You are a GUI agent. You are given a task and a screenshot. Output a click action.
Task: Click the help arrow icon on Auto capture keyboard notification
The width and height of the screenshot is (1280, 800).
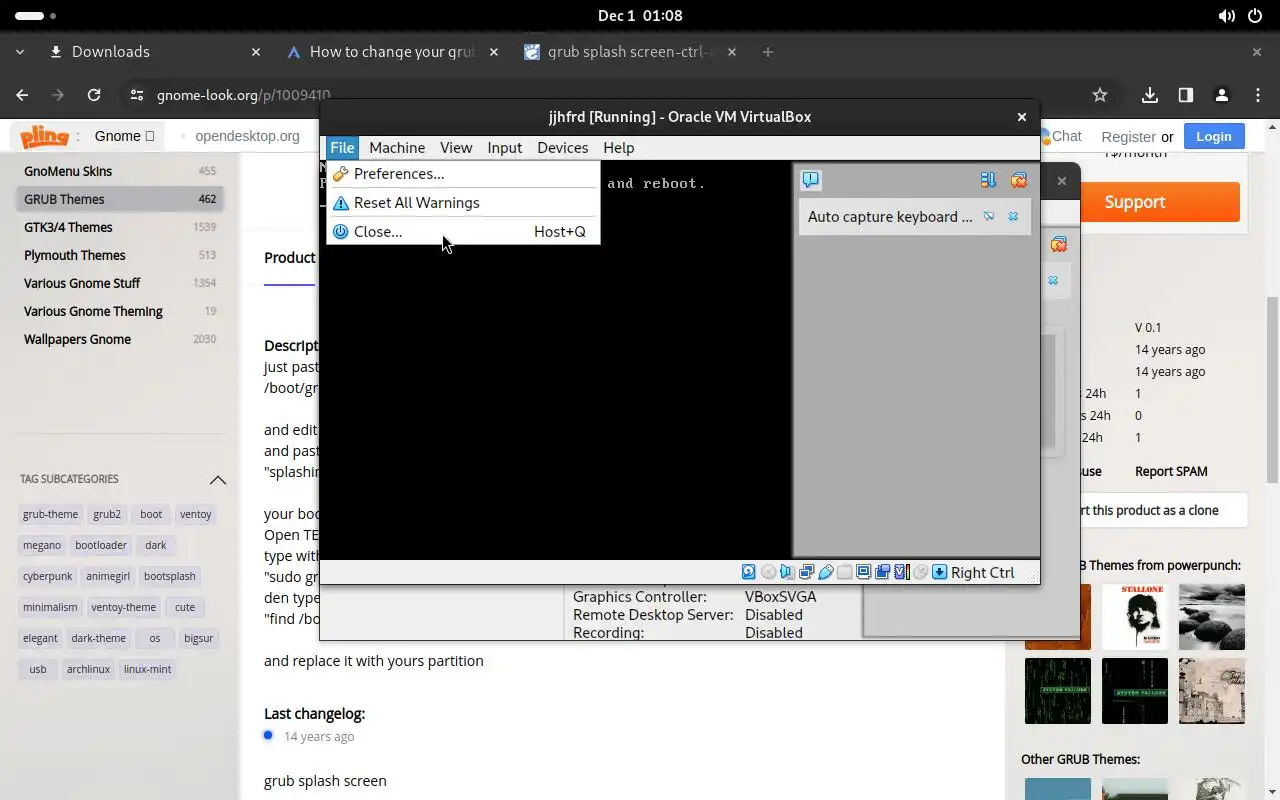click(x=989, y=216)
